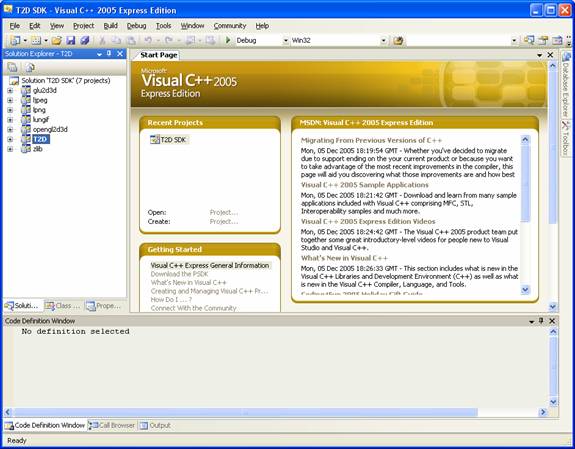The height and width of the screenshot is (449, 575).
Task: Open the Win32 platform dropdown
Action: coord(384,41)
